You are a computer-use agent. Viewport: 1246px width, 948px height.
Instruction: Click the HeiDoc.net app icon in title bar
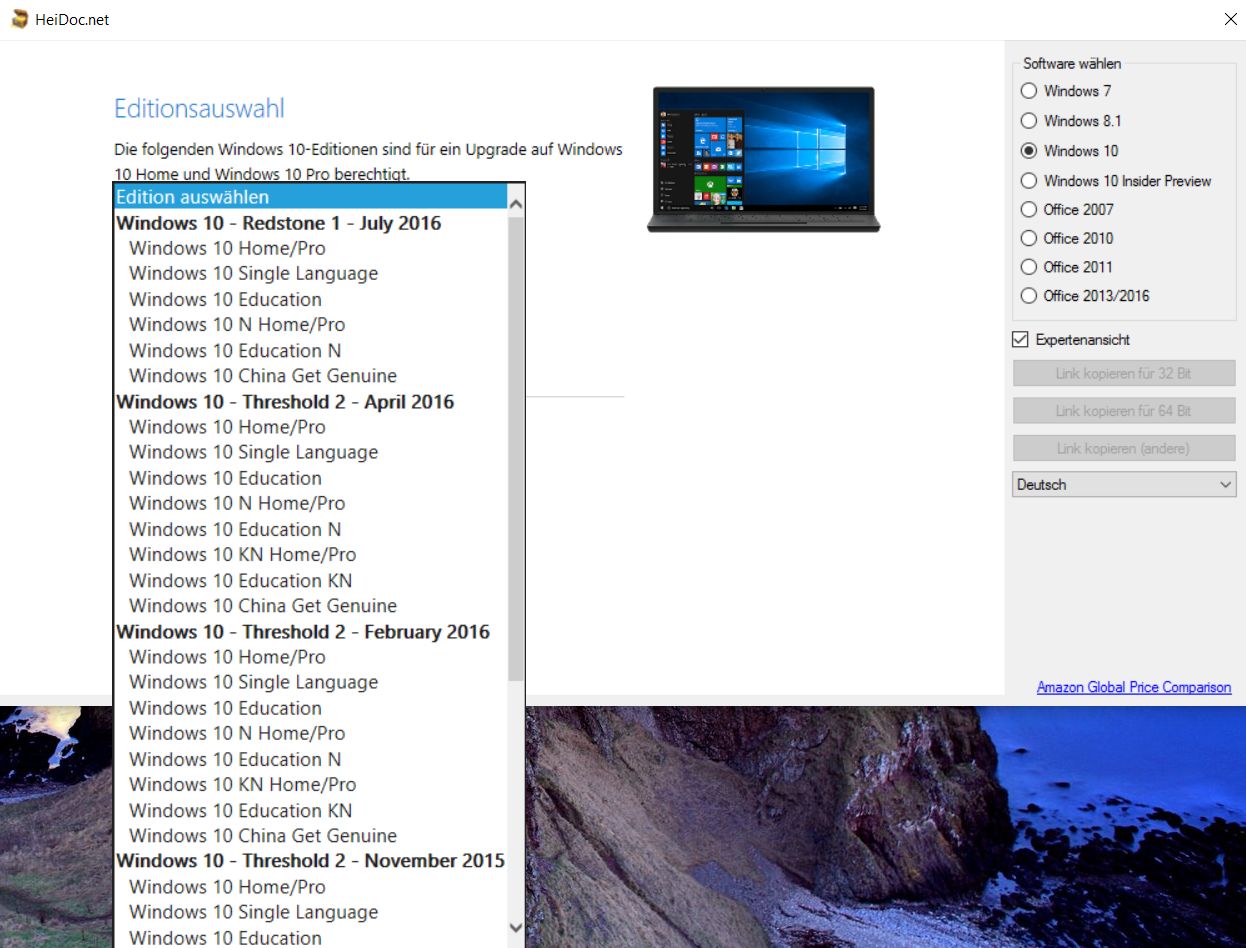pos(18,19)
